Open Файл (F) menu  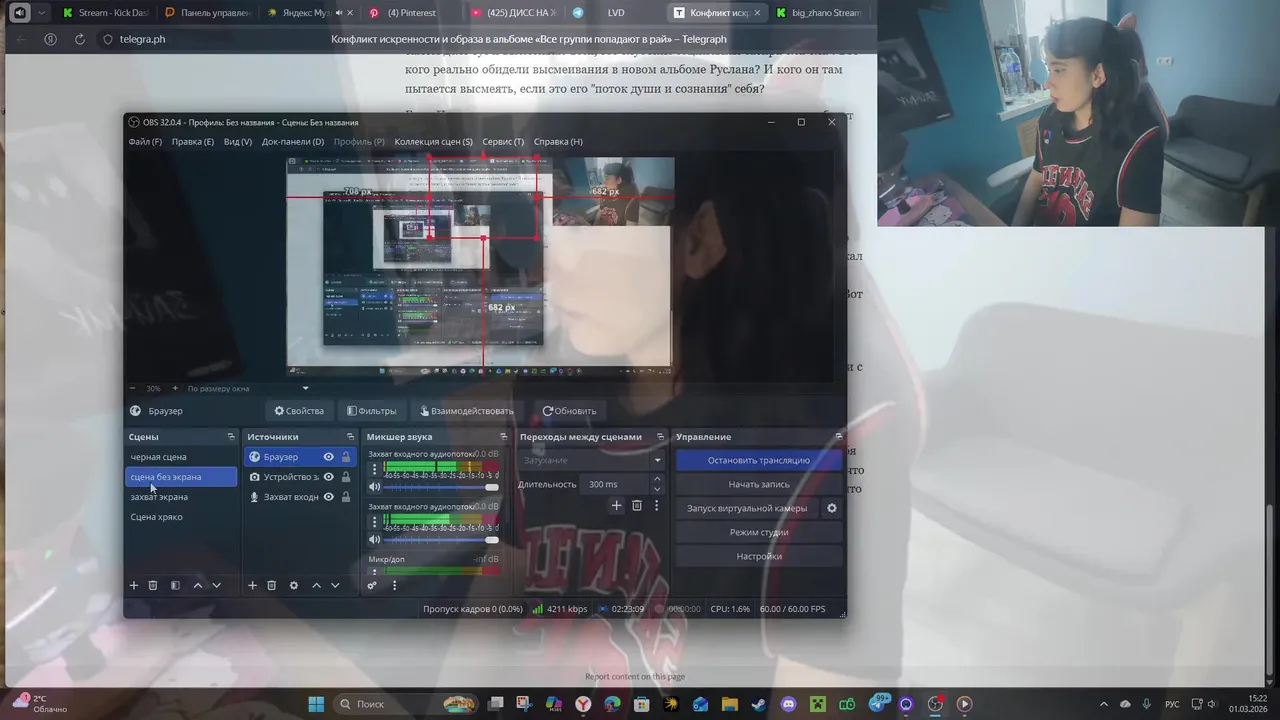coord(145,142)
